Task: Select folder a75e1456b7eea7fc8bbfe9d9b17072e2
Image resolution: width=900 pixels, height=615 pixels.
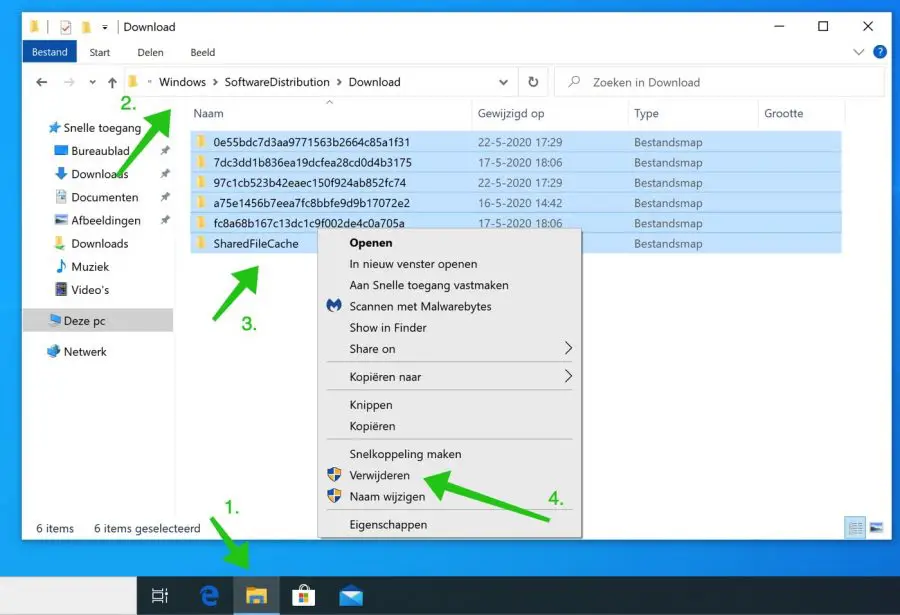Action: 515,203
